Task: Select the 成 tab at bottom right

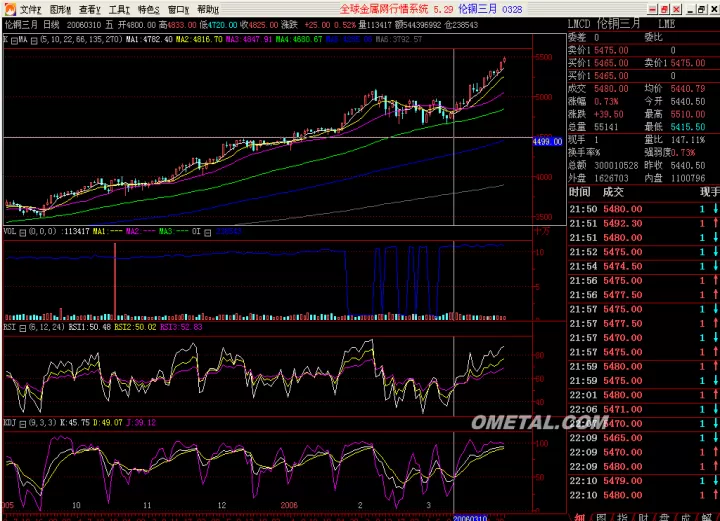Action: [x=686, y=517]
